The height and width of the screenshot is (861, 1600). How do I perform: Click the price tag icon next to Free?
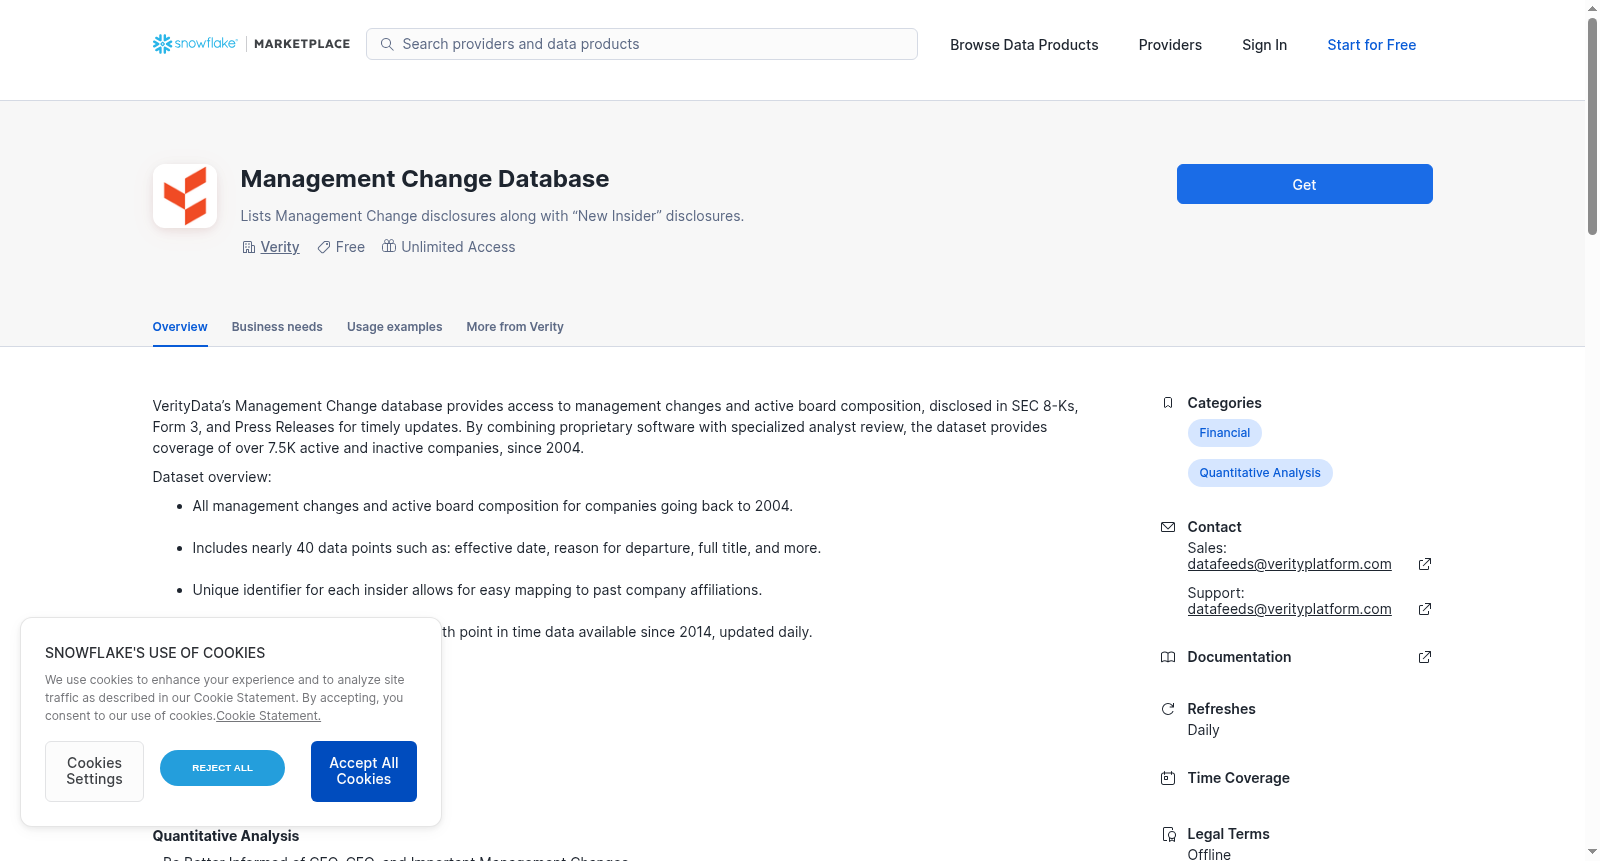click(324, 247)
